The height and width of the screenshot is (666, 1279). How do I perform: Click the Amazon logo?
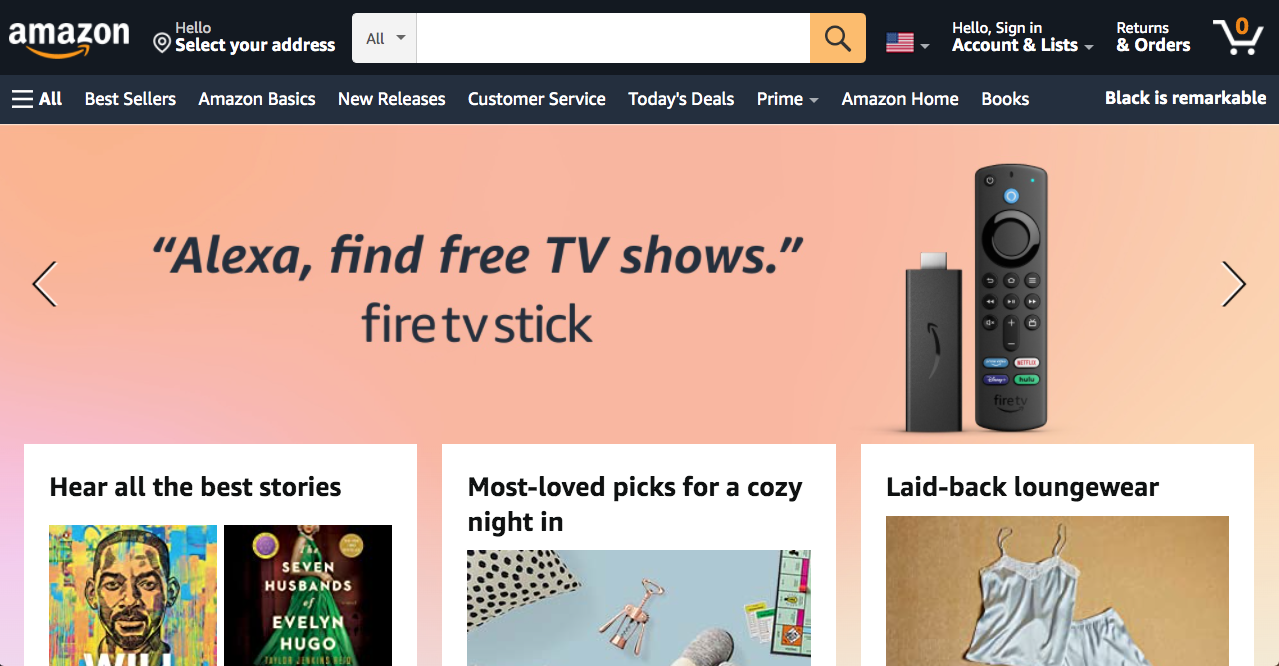pyautogui.click(x=69, y=38)
